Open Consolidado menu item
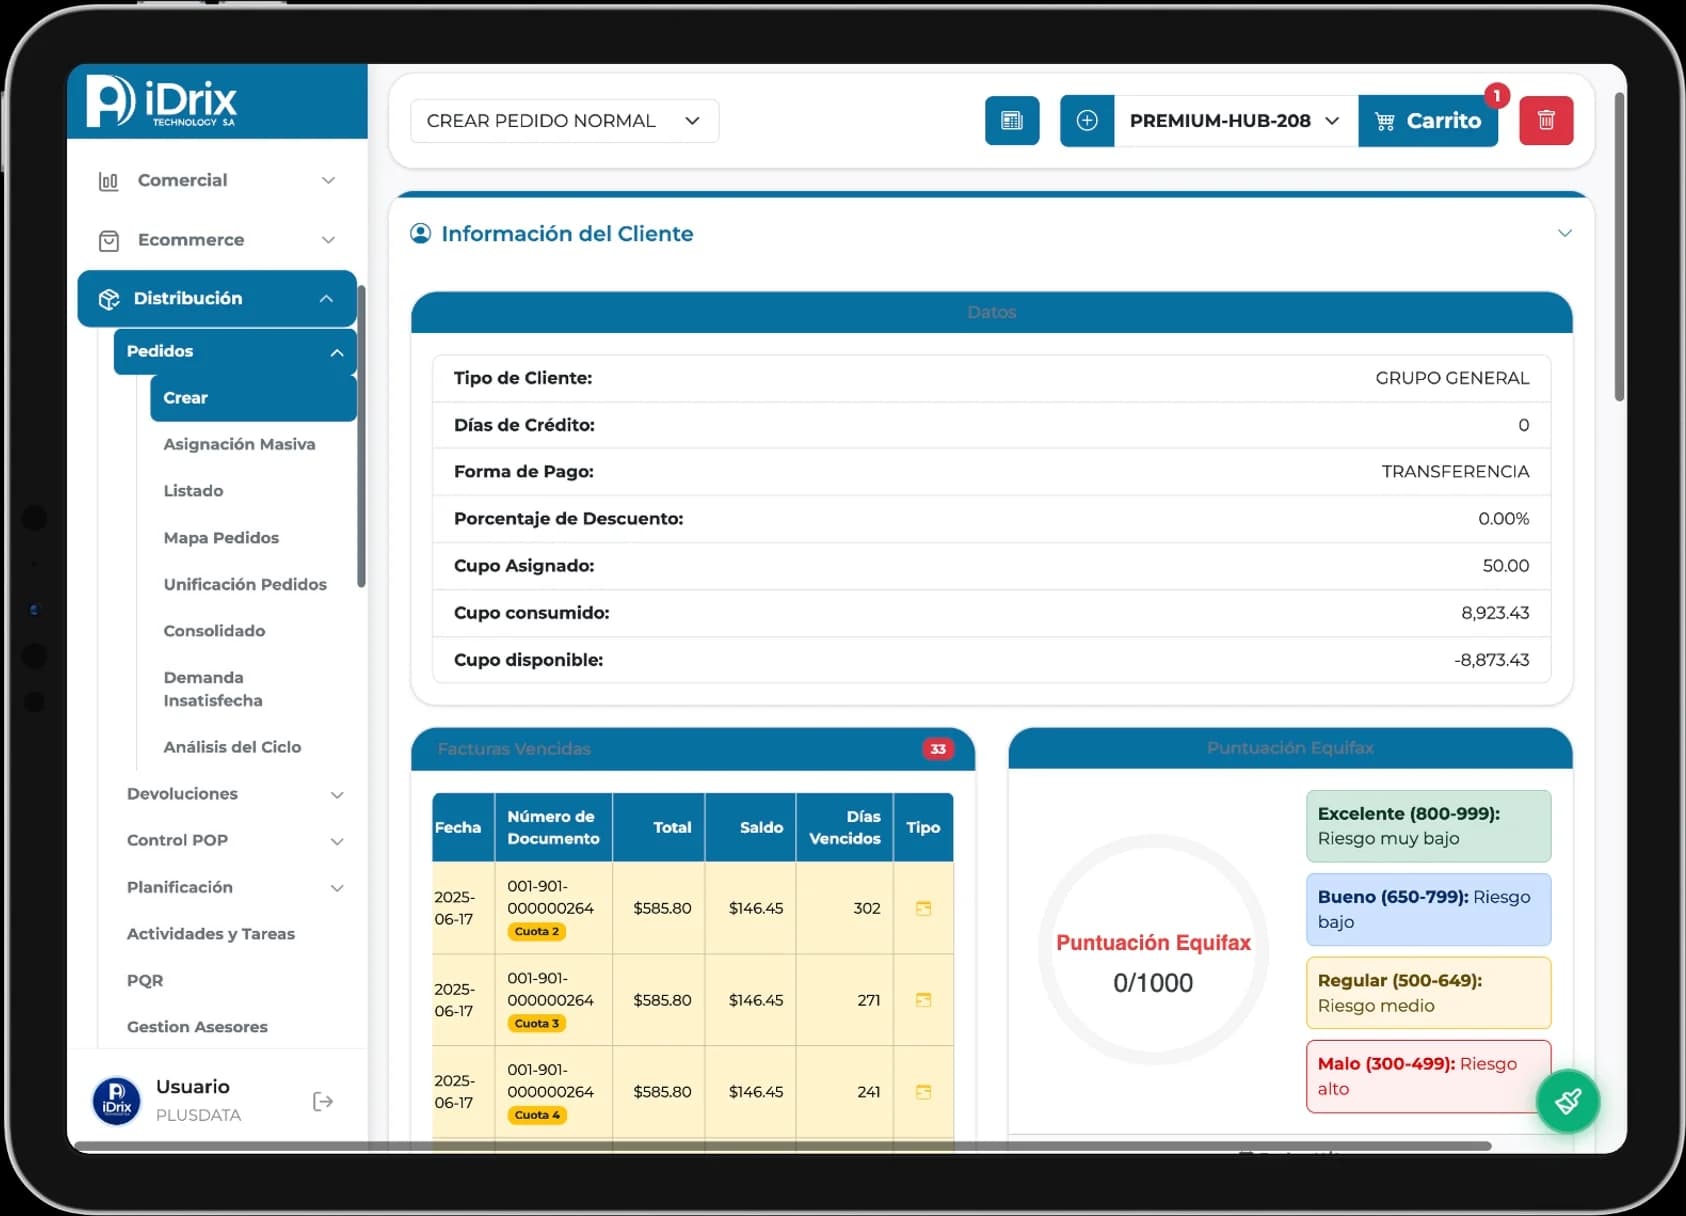The width and height of the screenshot is (1686, 1216). pos(214,631)
